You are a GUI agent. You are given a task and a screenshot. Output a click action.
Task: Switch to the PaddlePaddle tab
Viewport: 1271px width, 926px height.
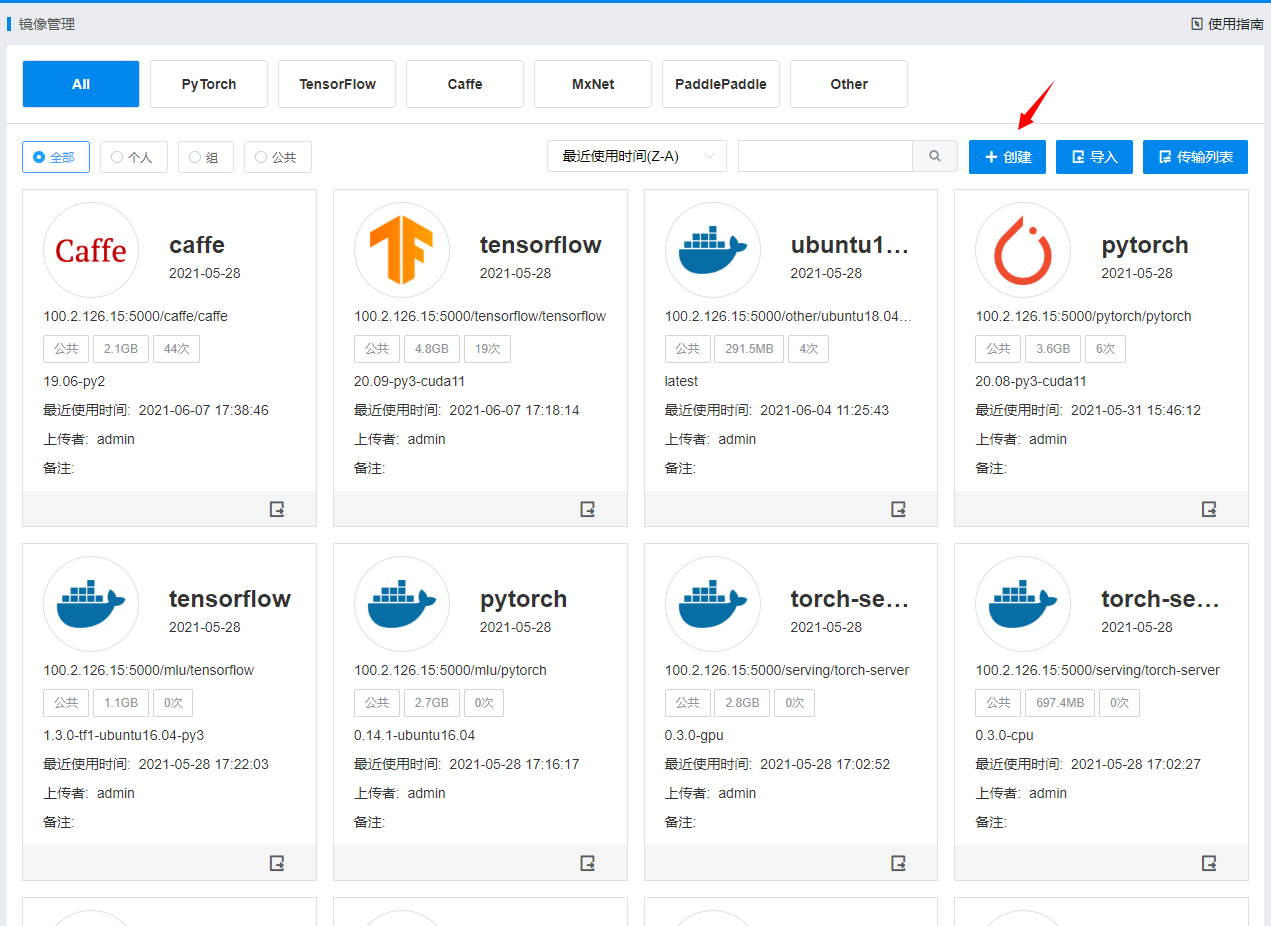(x=721, y=84)
